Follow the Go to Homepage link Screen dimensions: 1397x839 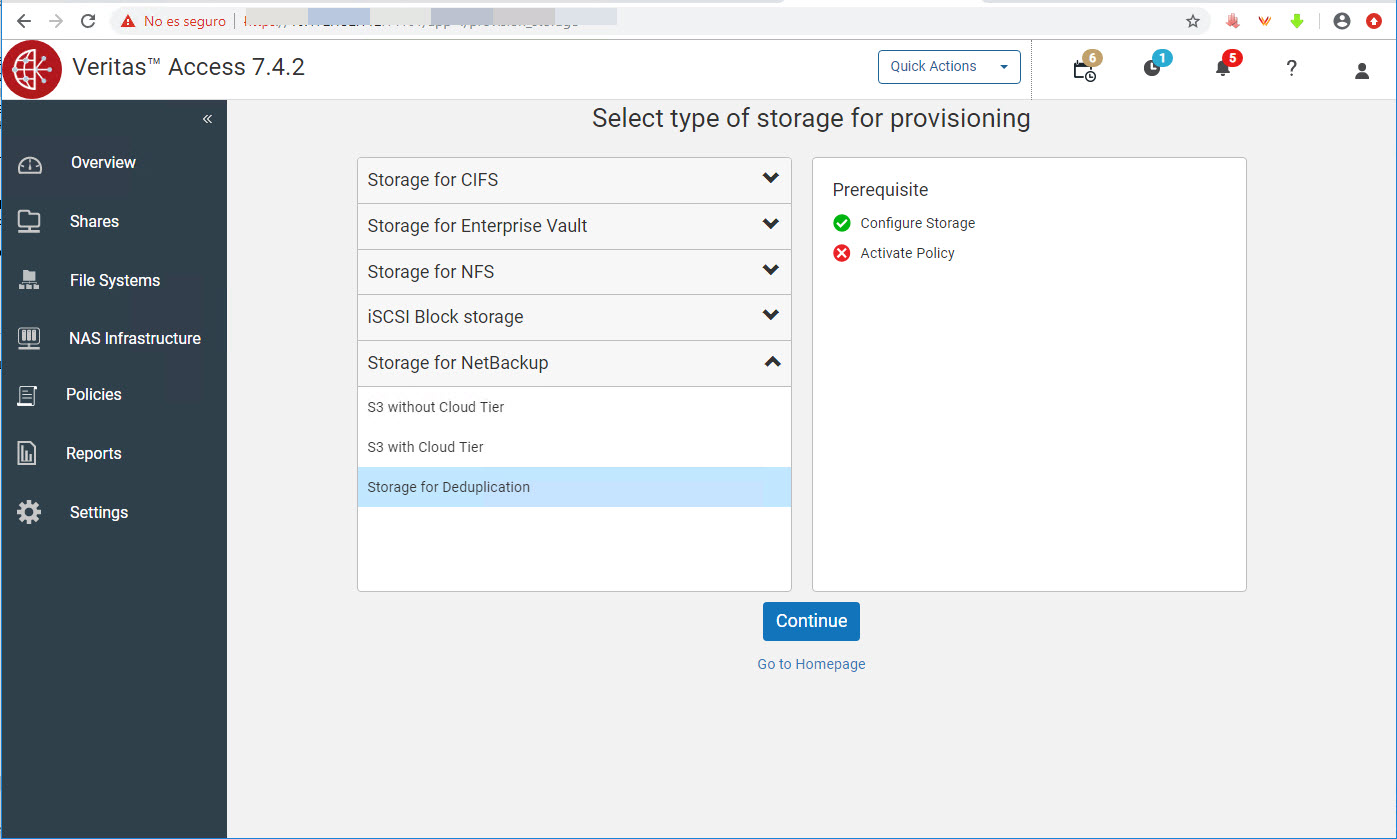click(811, 664)
